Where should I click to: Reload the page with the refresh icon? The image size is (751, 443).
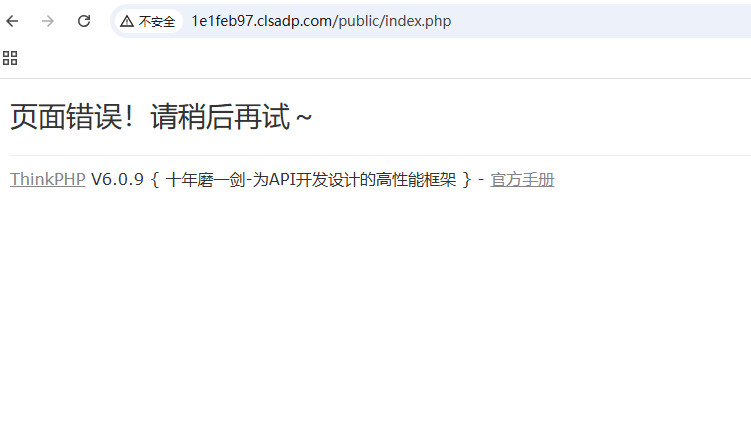[x=84, y=21]
